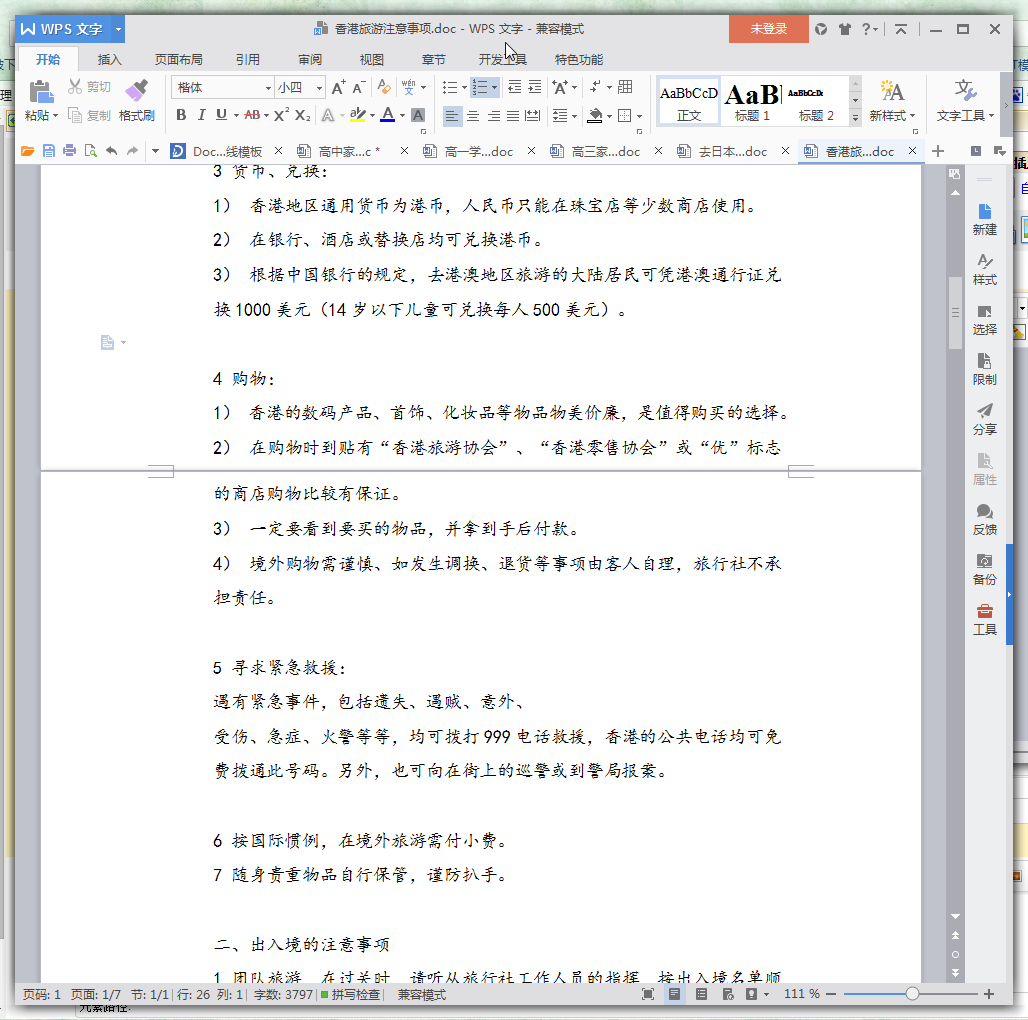
Task: Click the Cut (剪切) scissors button
Action: (x=90, y=87)
